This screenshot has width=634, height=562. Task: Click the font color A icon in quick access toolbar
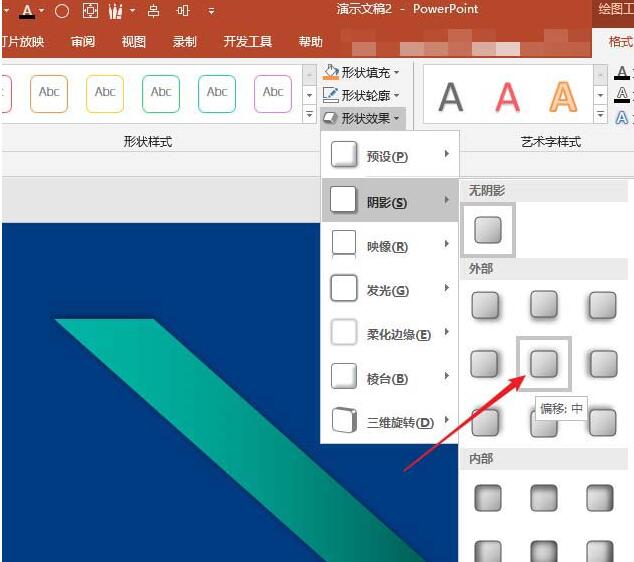27,11
